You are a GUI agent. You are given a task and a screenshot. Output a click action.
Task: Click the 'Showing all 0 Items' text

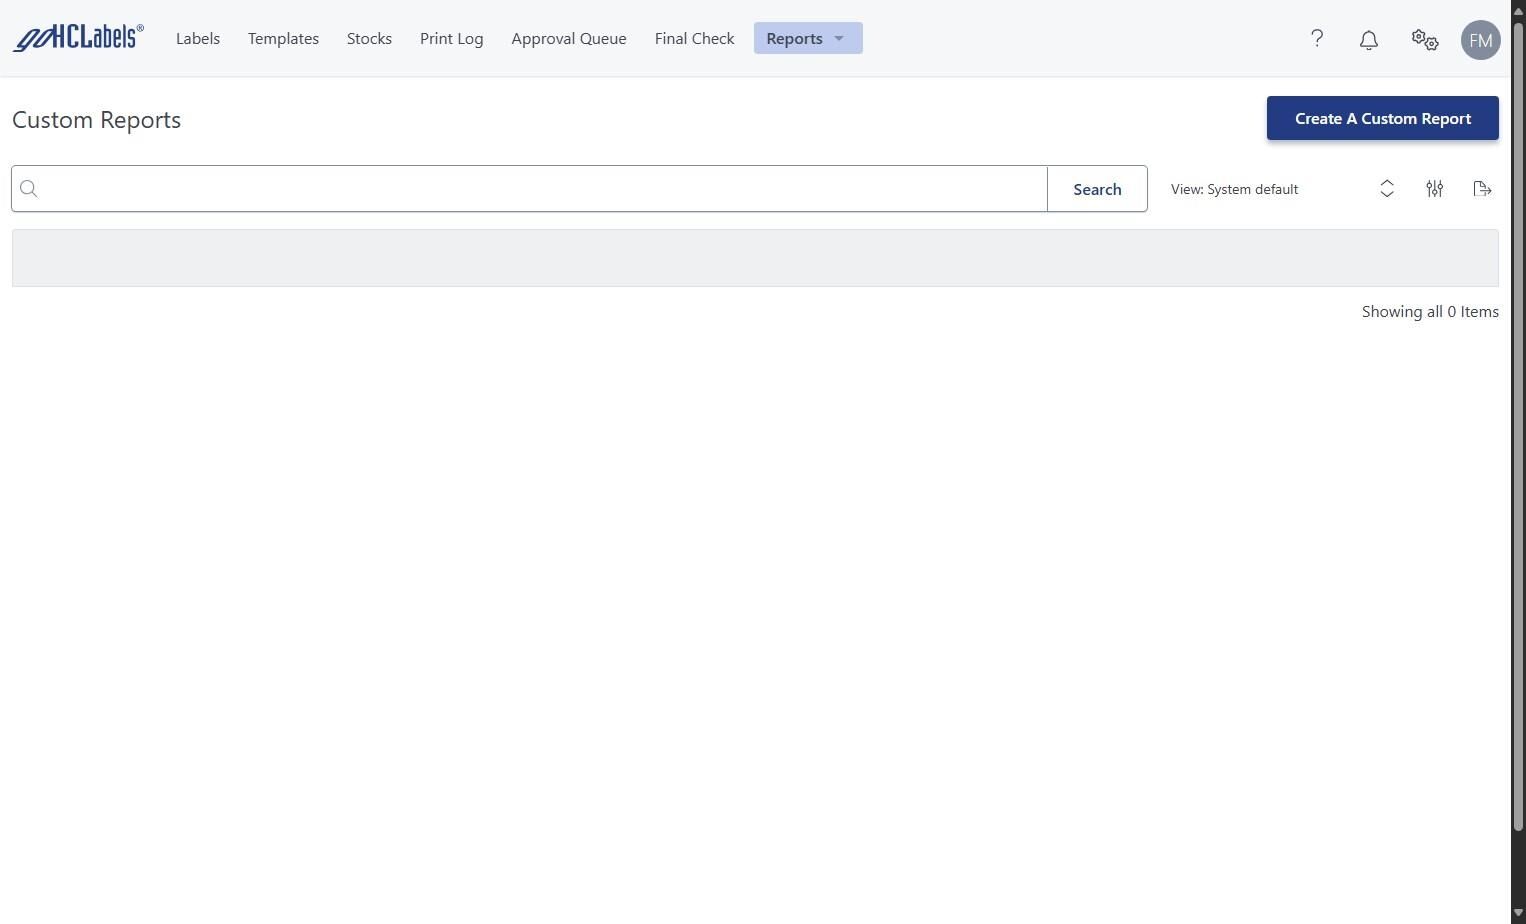[1430, 312]
